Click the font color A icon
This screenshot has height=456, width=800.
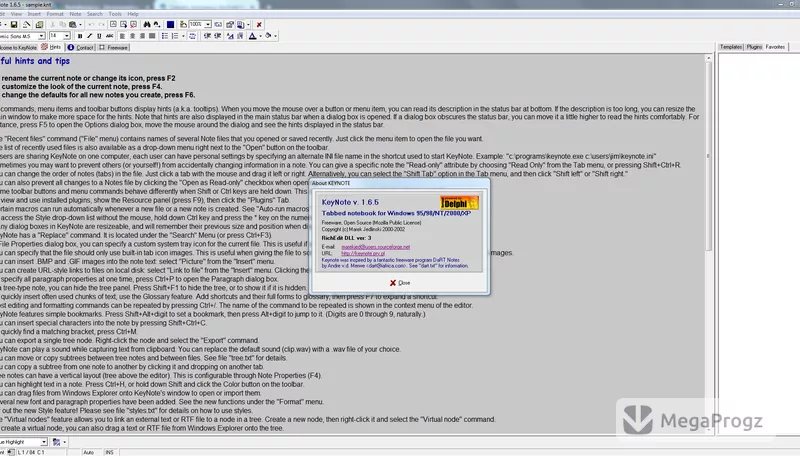coord(253,36)
